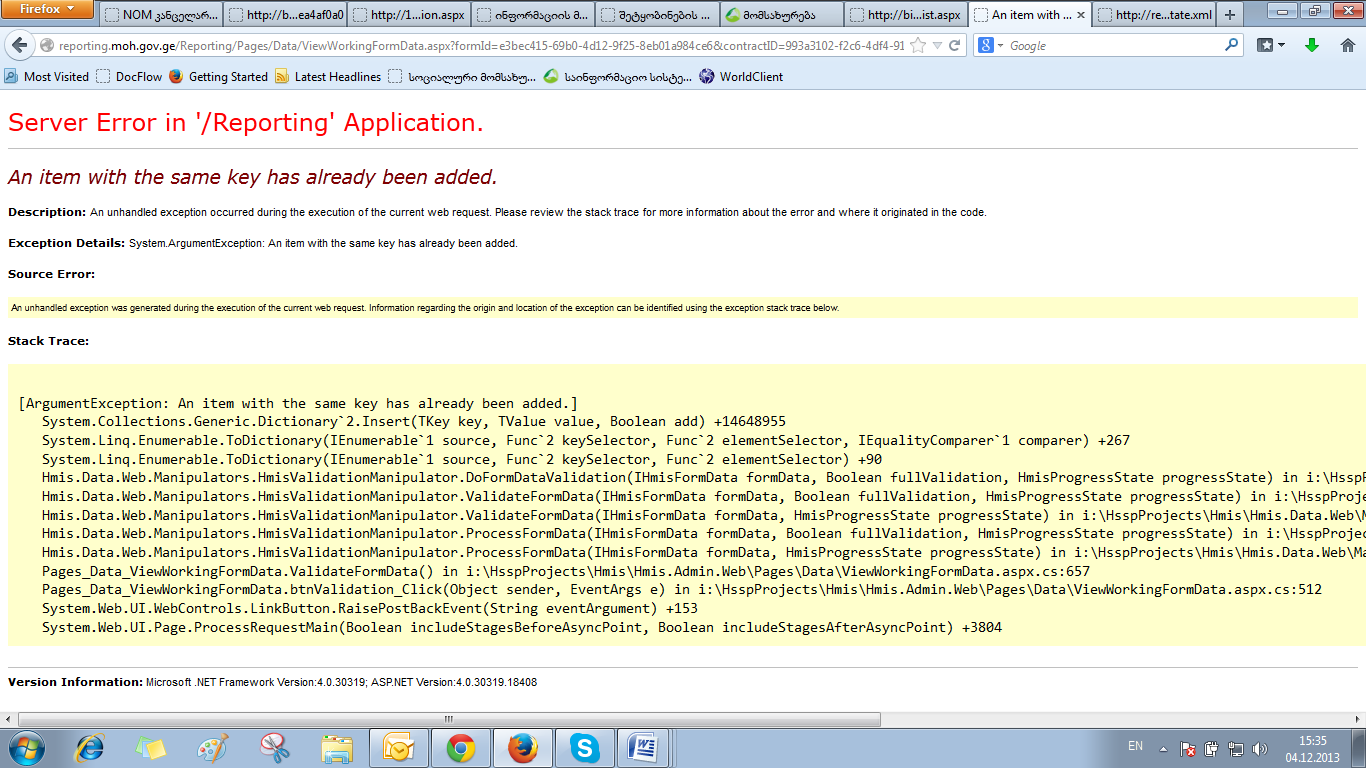Show hidden system tray icons
Image resolution: width=1366 pixels, height=768 pixels.
pyautogui.click(x=1163, y=748)
